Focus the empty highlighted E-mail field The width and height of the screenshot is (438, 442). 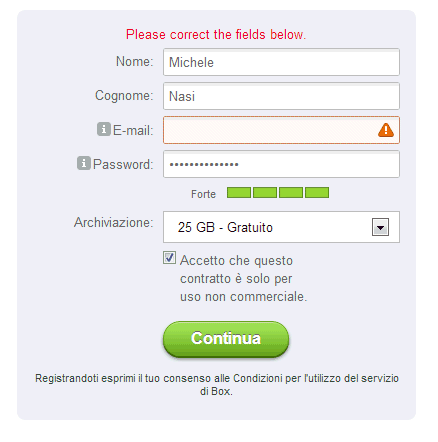pyautogui.click(x=281, y=130)
